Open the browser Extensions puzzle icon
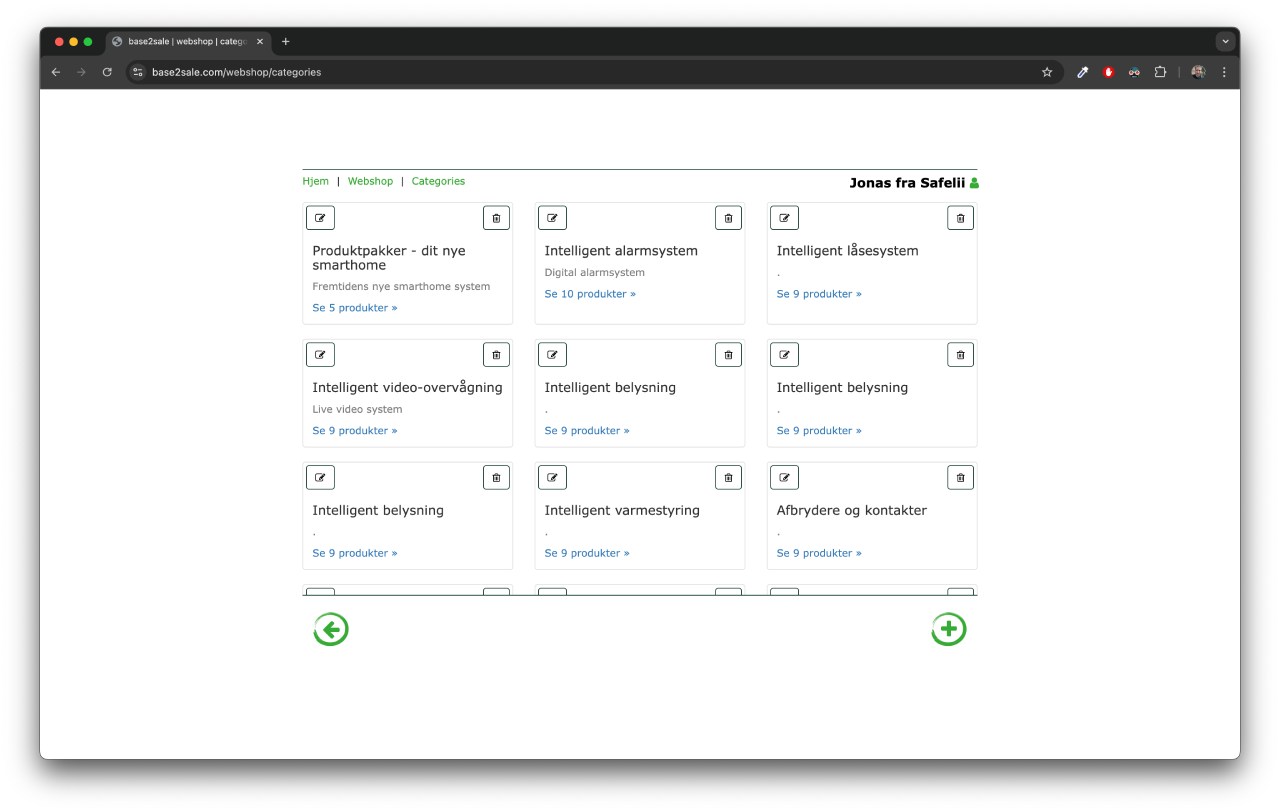This screenshot has height=812, width=1280. tap(1160, 72)
